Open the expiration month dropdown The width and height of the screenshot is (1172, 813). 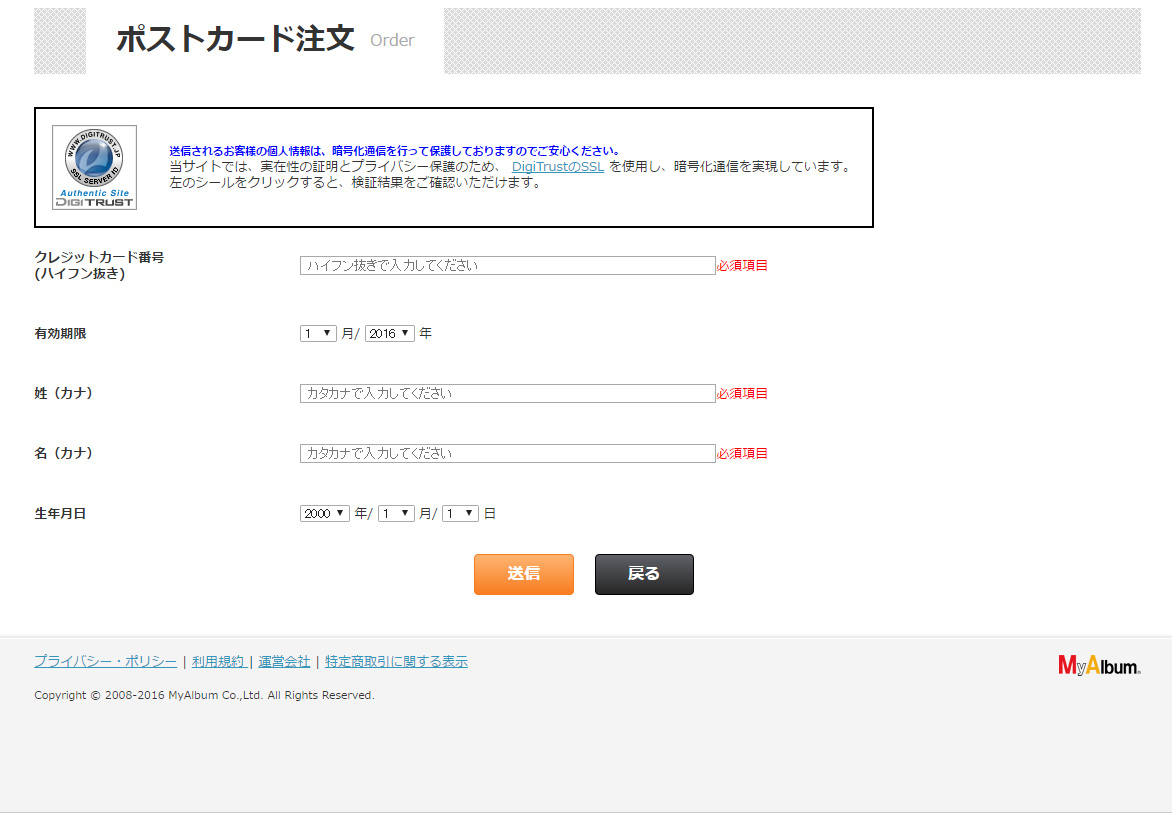pos(318,334)
